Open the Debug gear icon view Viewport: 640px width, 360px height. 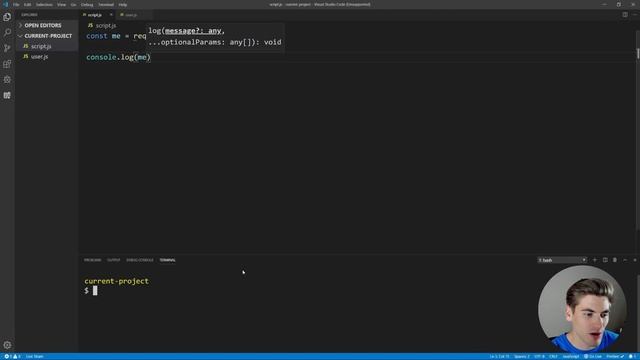[x=7, y=80]
